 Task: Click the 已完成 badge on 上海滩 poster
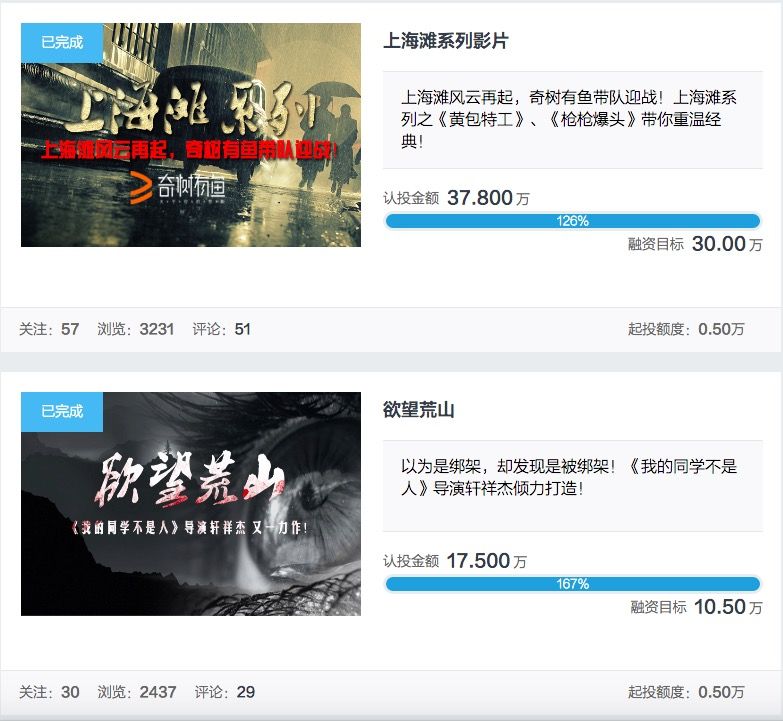(x=62, y=42)
